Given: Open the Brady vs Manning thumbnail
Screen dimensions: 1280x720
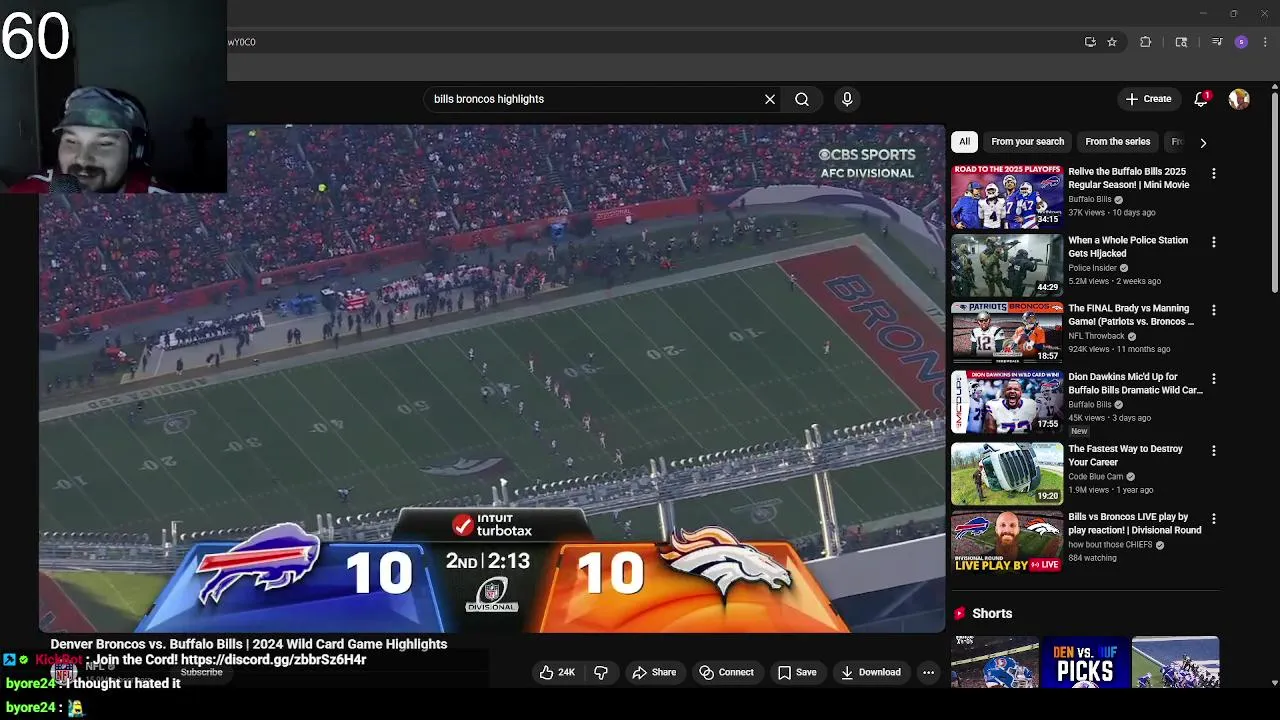Looking at the screenshot, I should click(x=1006, y=333).
